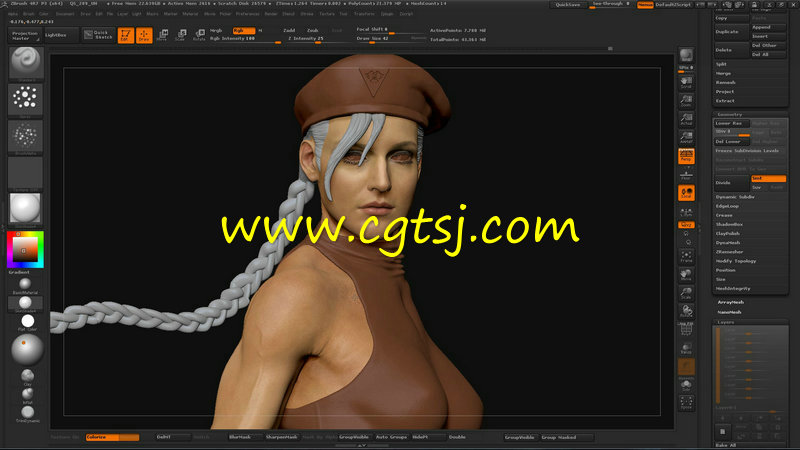Toggle Persp perspective view
This screenshot has width=800, height=450.
tap(686, 156)
